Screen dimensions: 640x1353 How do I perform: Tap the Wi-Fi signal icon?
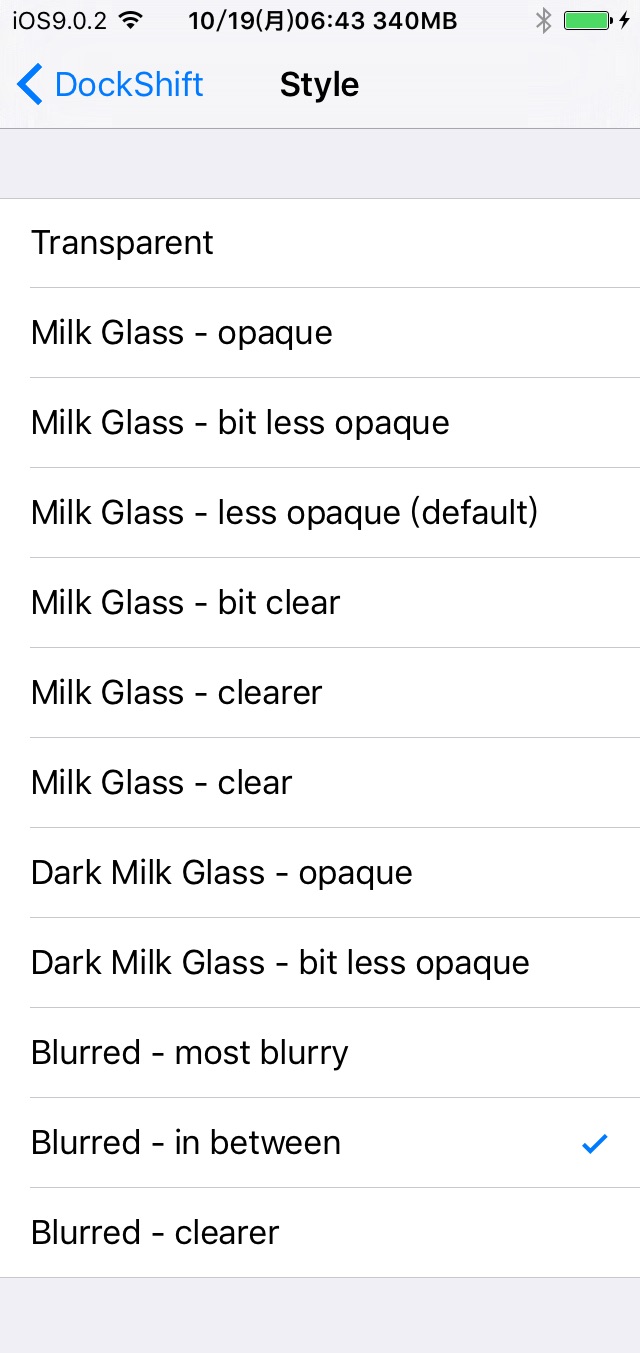click(130, 19)
